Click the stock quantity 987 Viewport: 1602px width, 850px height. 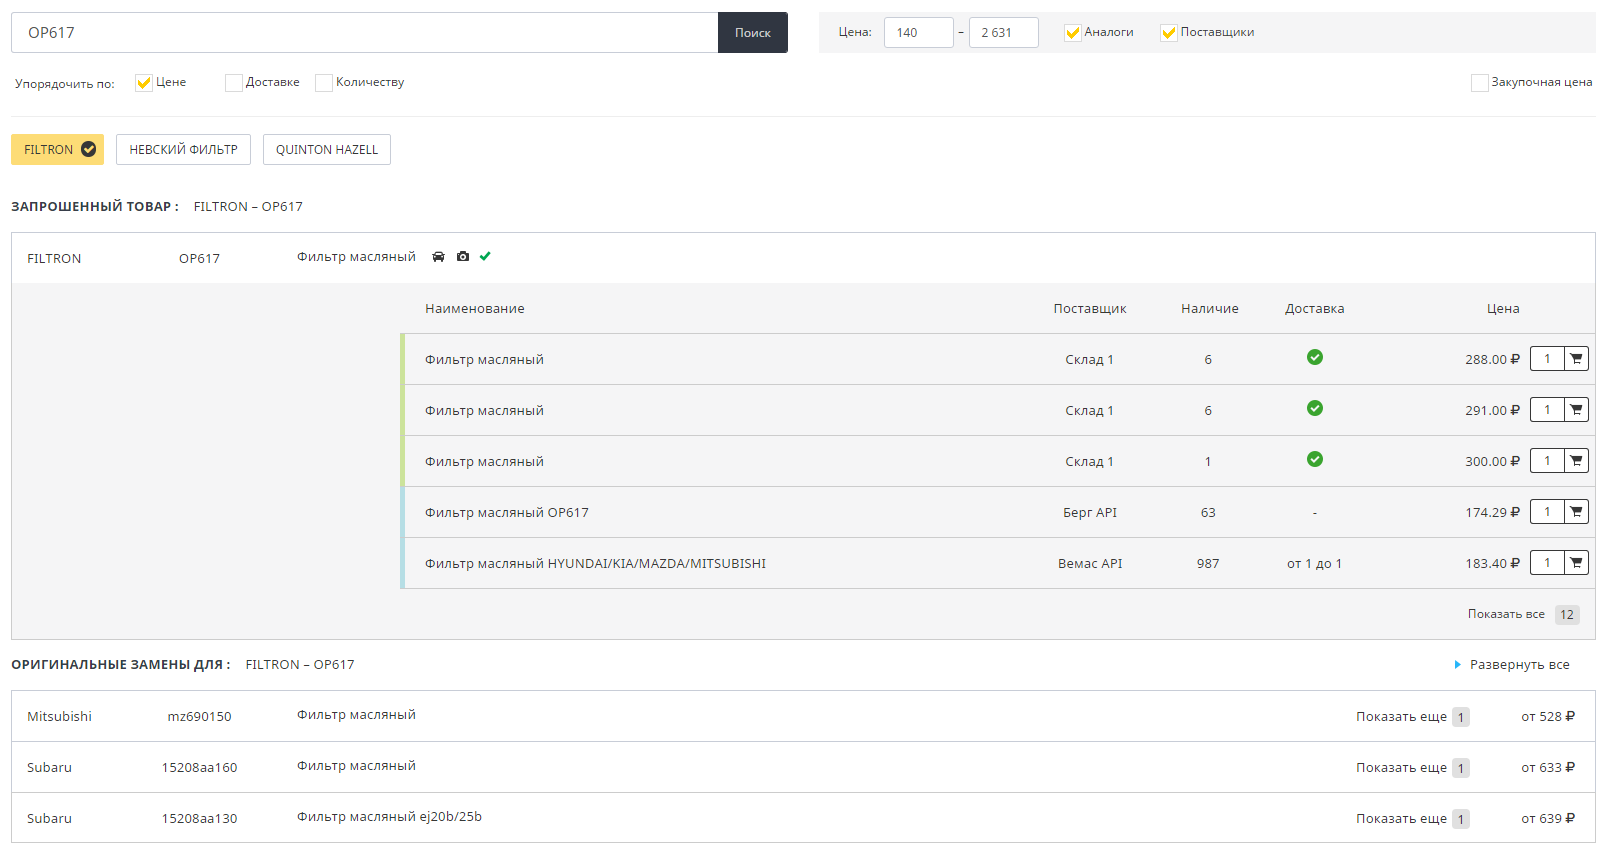click(x=1208, y=564)
